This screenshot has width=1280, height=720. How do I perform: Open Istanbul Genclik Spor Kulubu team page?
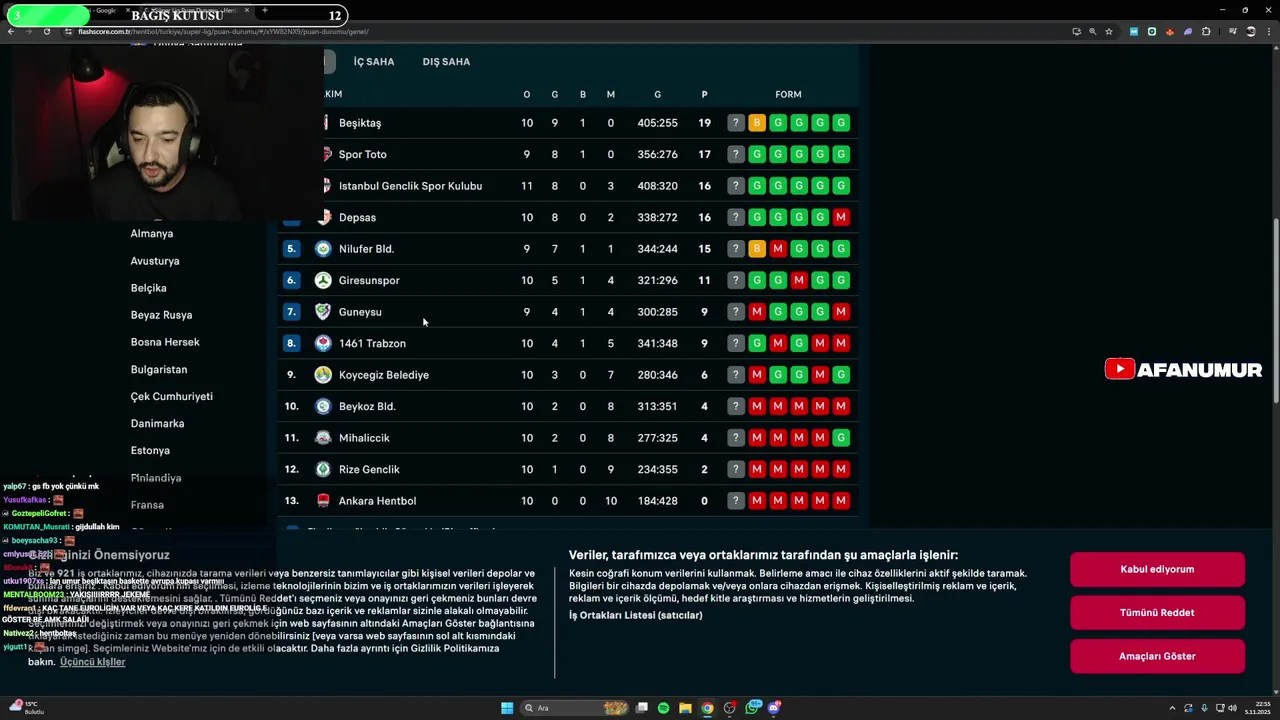tap(410, 186)
